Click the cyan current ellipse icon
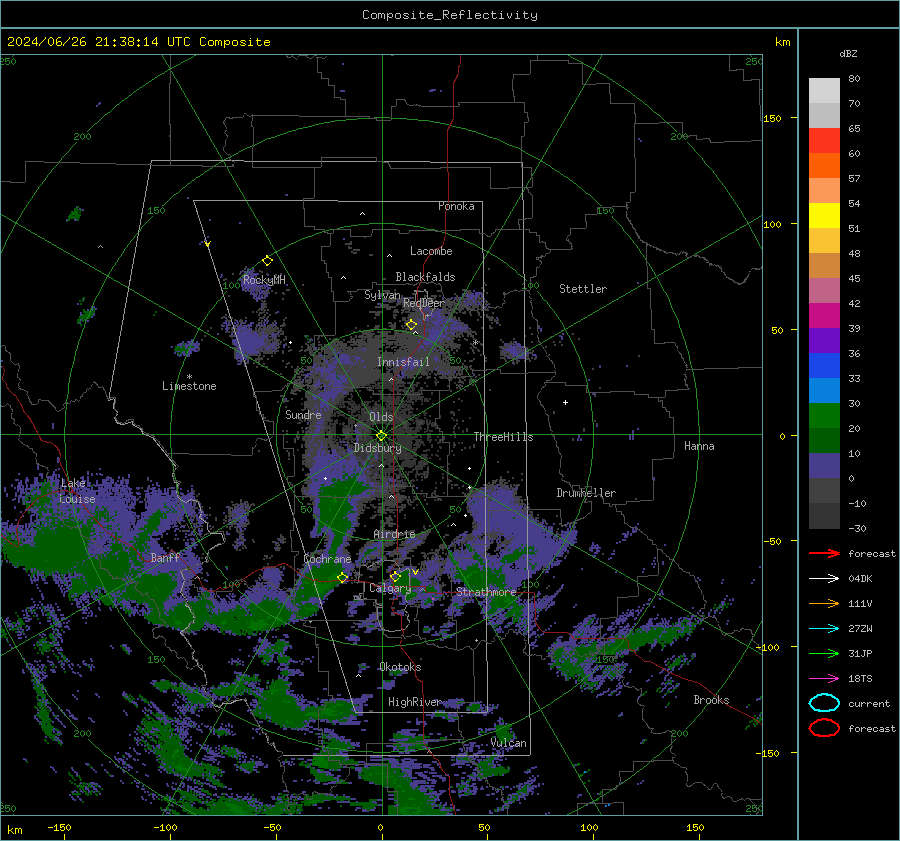 point(824,703)
